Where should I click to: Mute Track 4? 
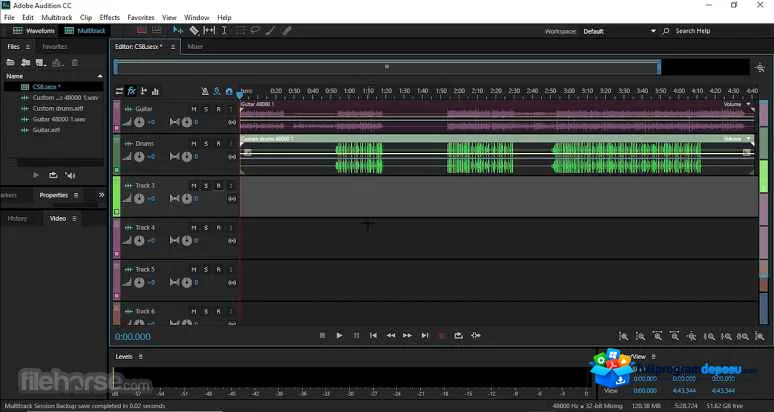coord(194,227)
